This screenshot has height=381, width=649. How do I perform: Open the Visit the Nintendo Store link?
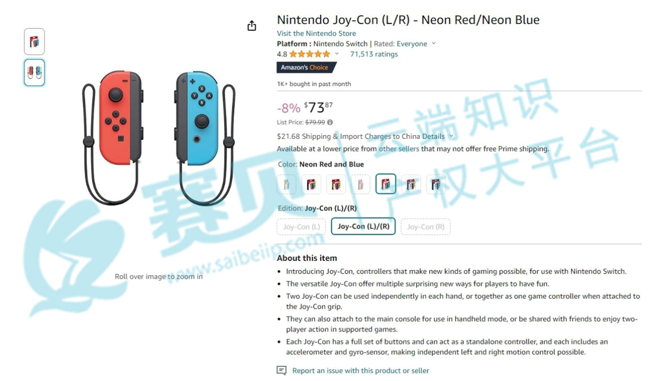point(316,34)
